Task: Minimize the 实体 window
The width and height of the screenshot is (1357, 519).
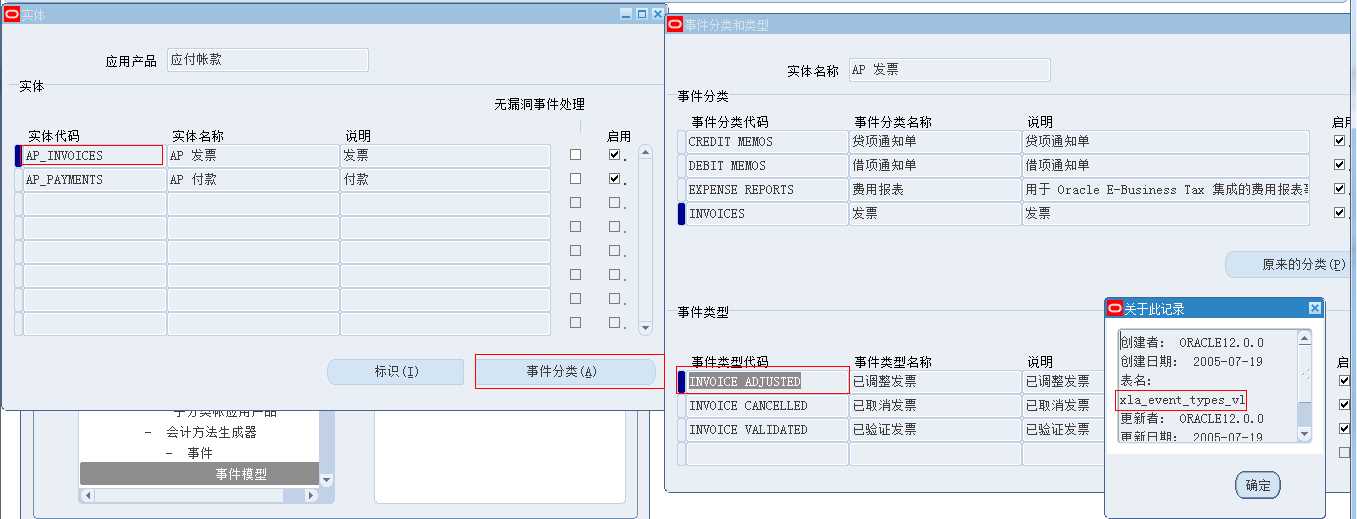Action: pyautogui.click(x=626, y=14)
